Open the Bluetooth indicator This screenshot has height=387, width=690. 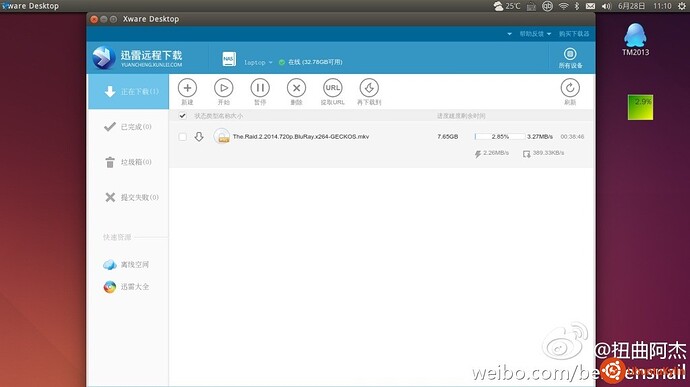click(x=577, y=6)
